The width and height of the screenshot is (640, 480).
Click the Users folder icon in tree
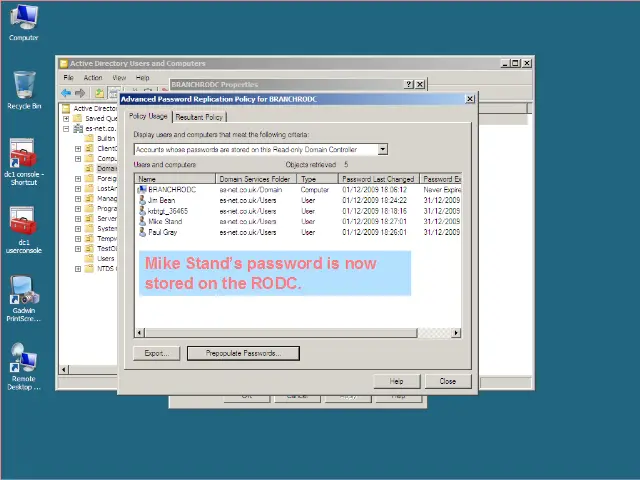[x=89, y=258]
